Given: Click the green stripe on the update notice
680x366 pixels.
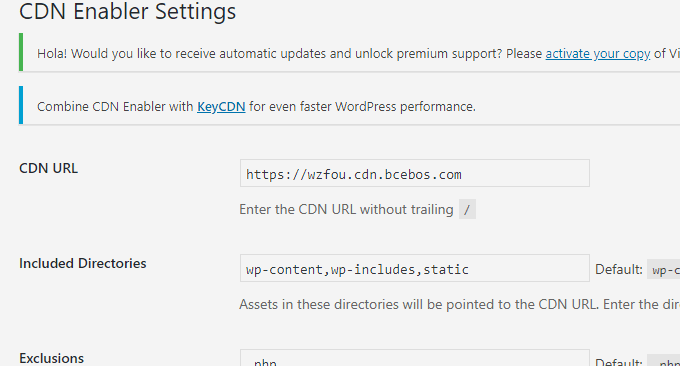Looking at the screenshot, I should [x=21, y=52].
